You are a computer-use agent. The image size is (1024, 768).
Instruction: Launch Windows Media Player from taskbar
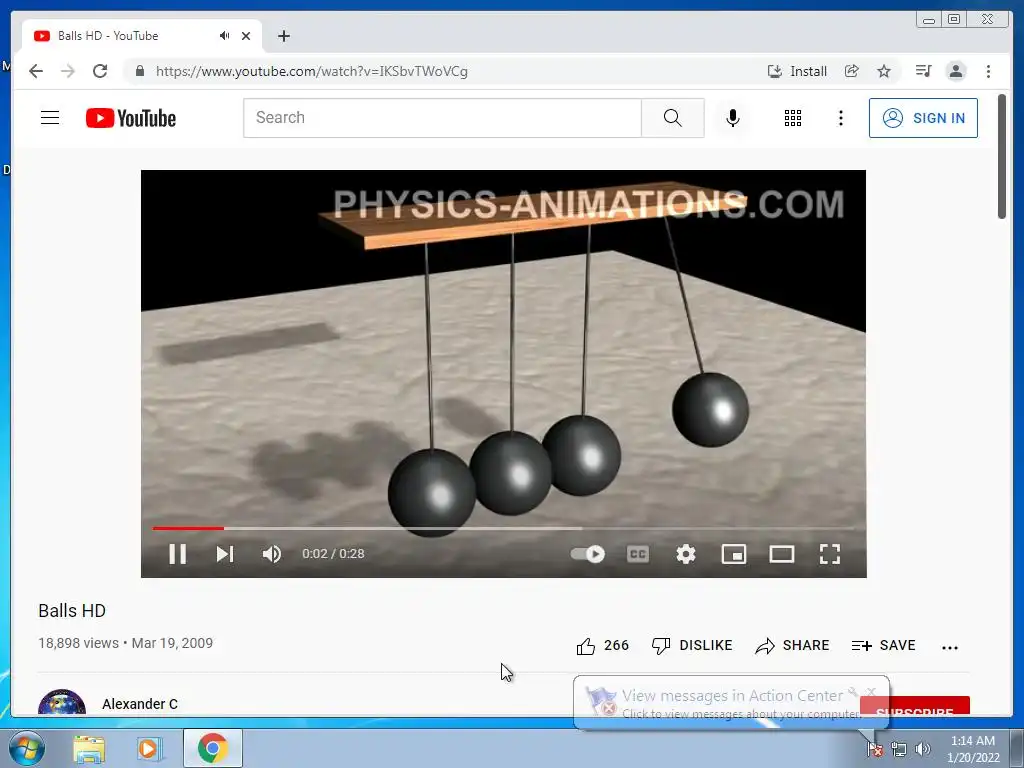pos(149,749)
